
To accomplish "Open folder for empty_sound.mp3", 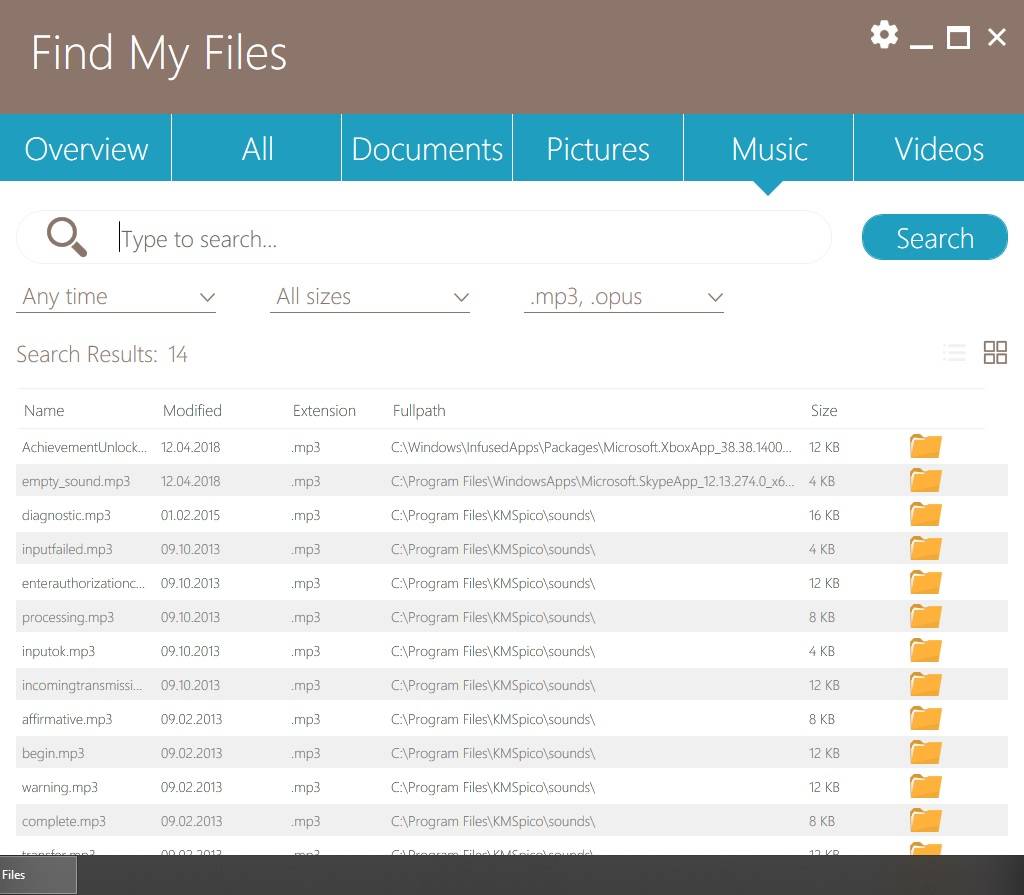I will [x=925, y=480].
